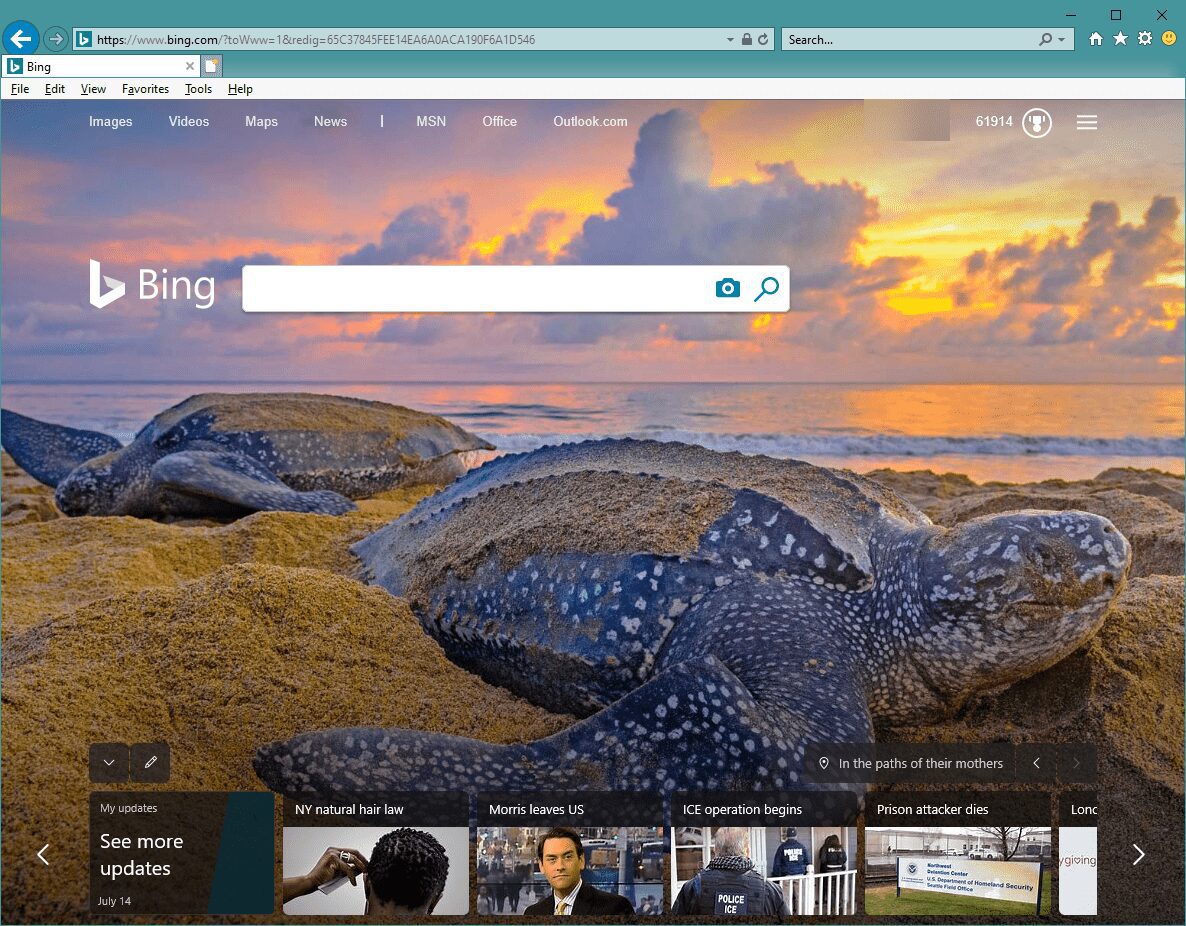
Task: Open the Edit menu
Action: [54, 89]
